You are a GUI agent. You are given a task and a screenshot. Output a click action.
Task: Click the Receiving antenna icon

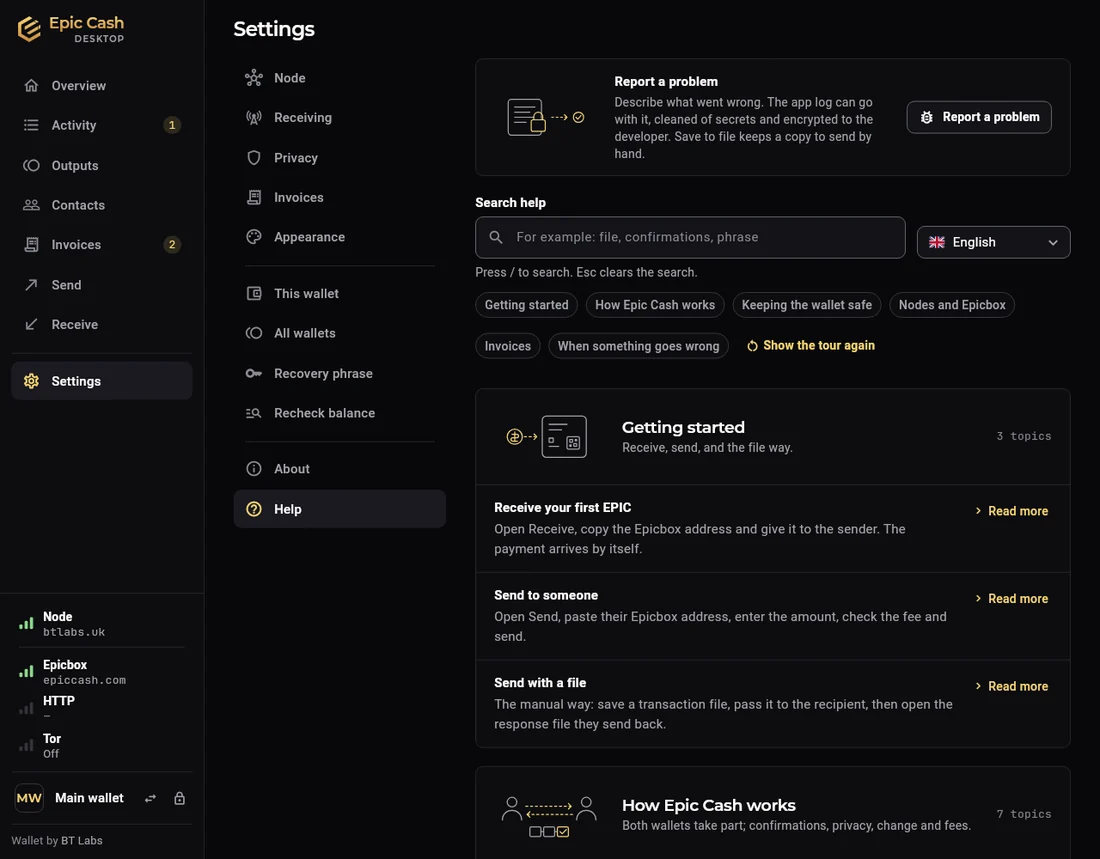tap(254, 118)
